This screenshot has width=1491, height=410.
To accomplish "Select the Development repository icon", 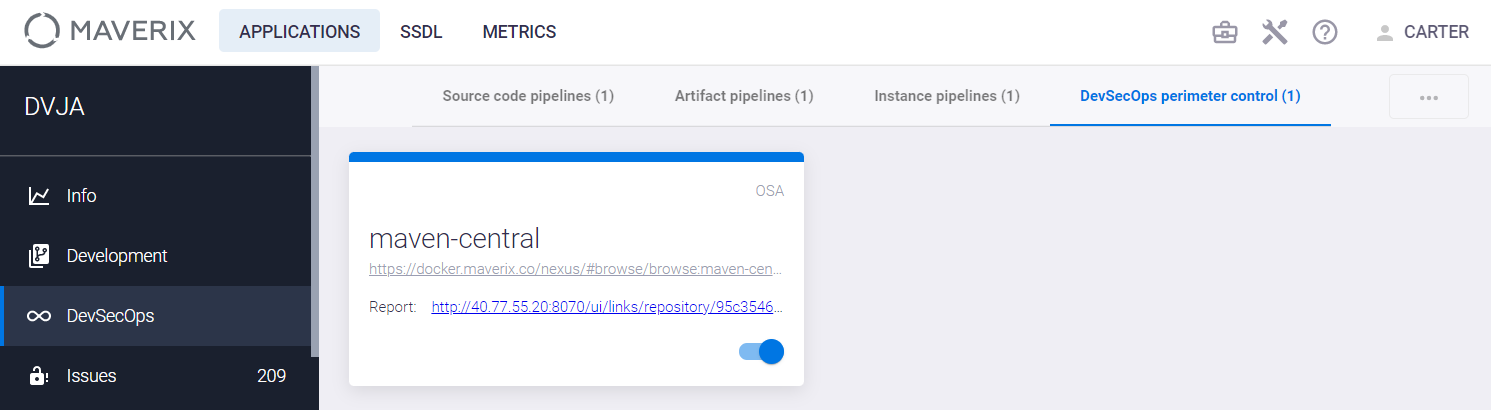I will point(39,256).
